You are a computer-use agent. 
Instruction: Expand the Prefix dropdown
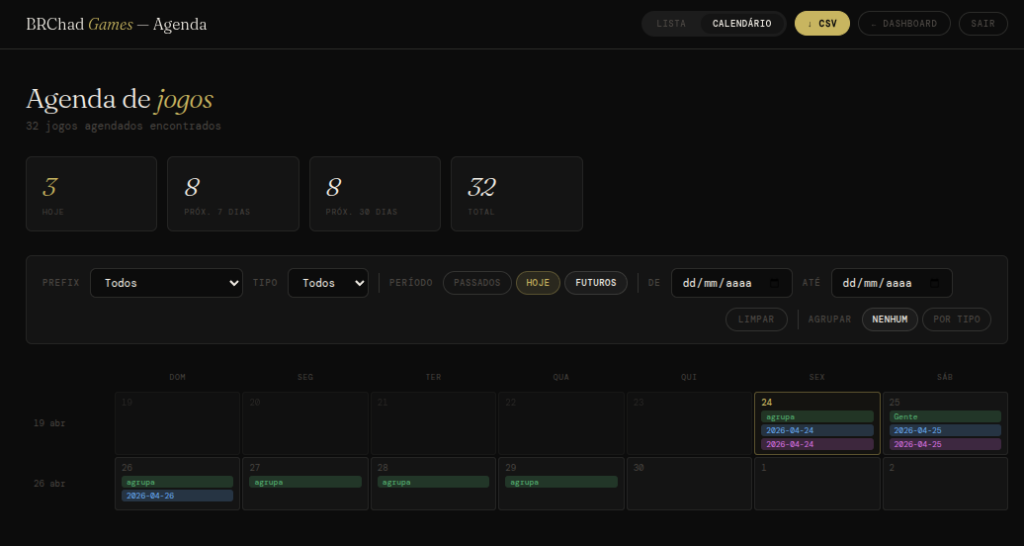(x=166, y=283)
